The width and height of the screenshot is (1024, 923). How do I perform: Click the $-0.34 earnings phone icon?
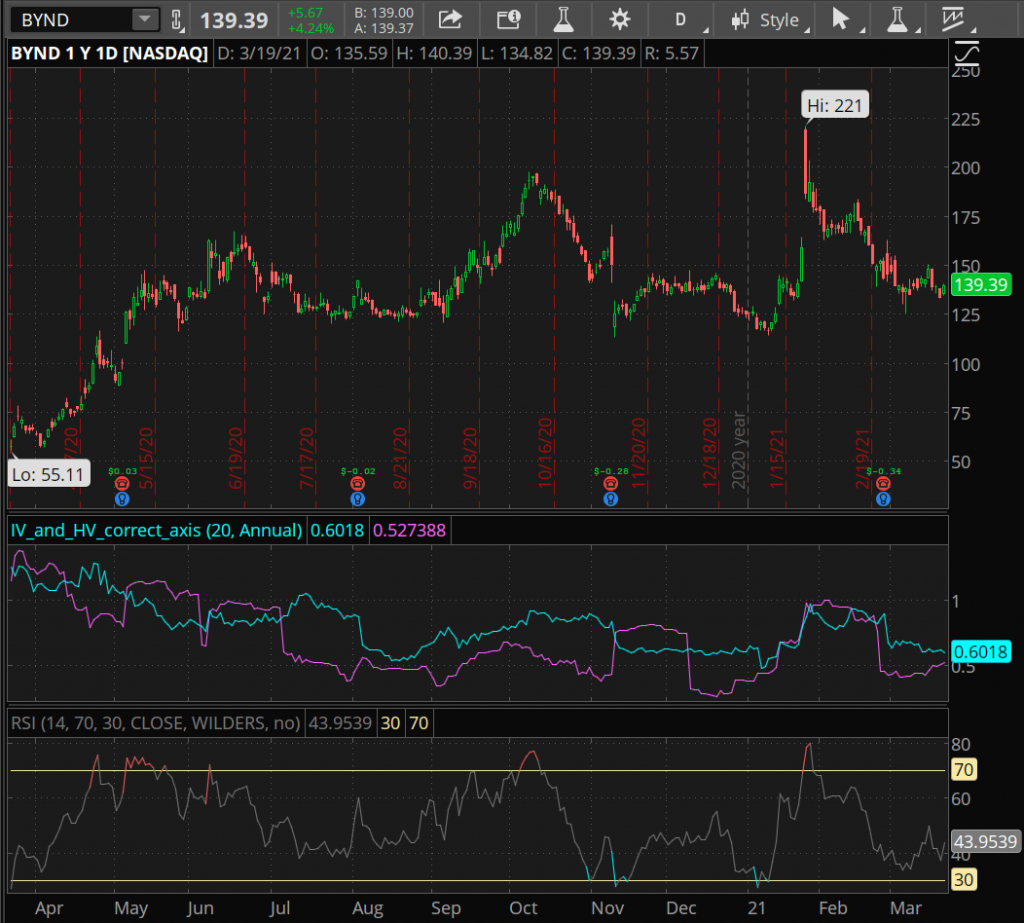(x=883, y=483)
